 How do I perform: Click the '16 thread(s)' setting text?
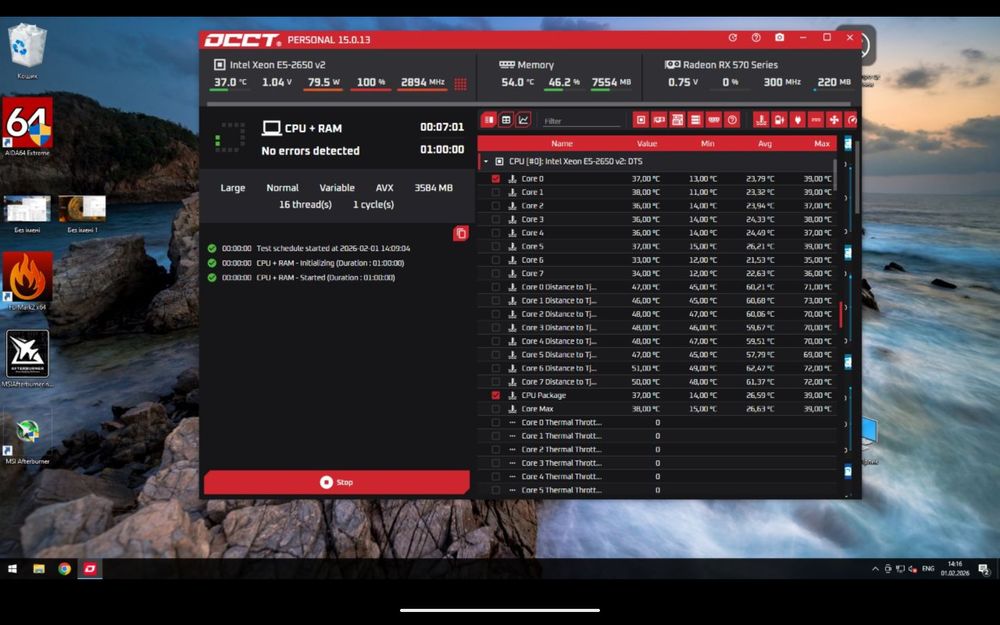tap(305, 204)
